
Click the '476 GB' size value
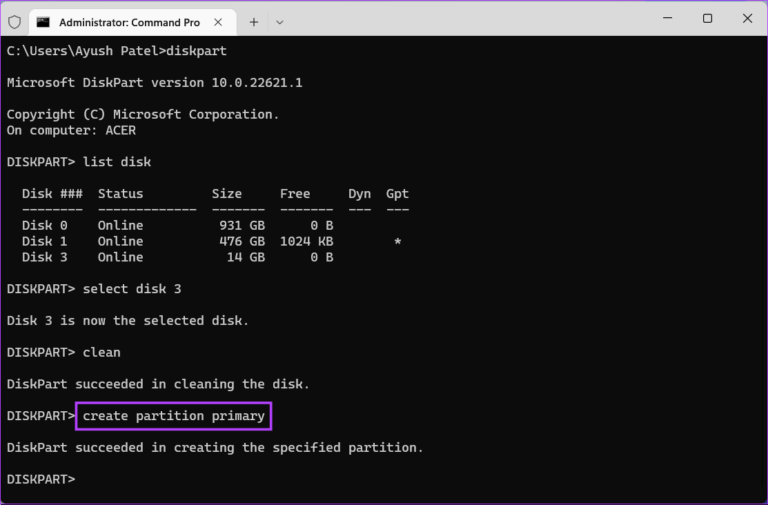(242, 241)
